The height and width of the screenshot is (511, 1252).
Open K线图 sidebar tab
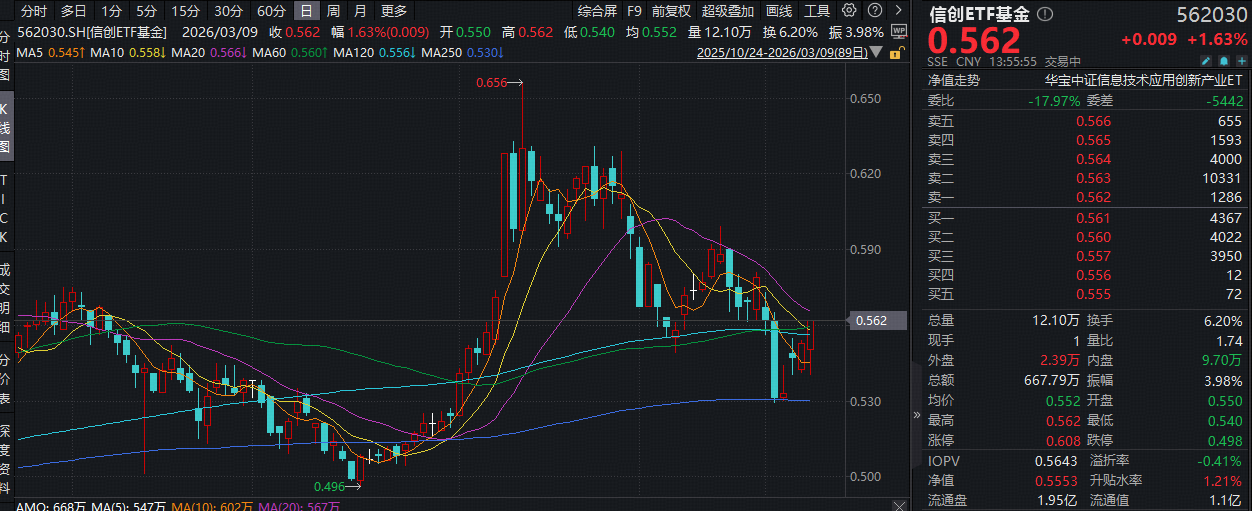point(5,127)
